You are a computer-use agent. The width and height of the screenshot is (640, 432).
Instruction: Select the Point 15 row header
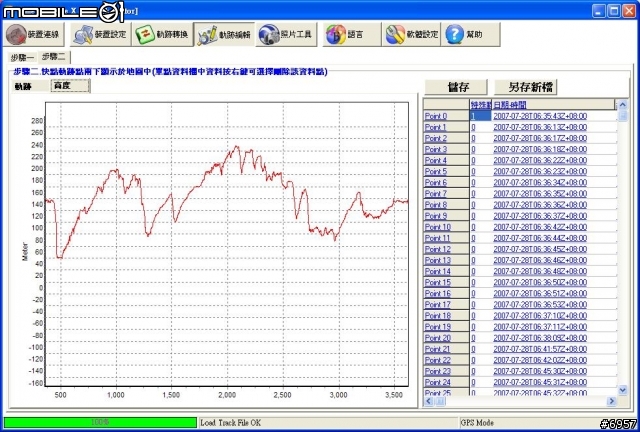pos(446,282)
